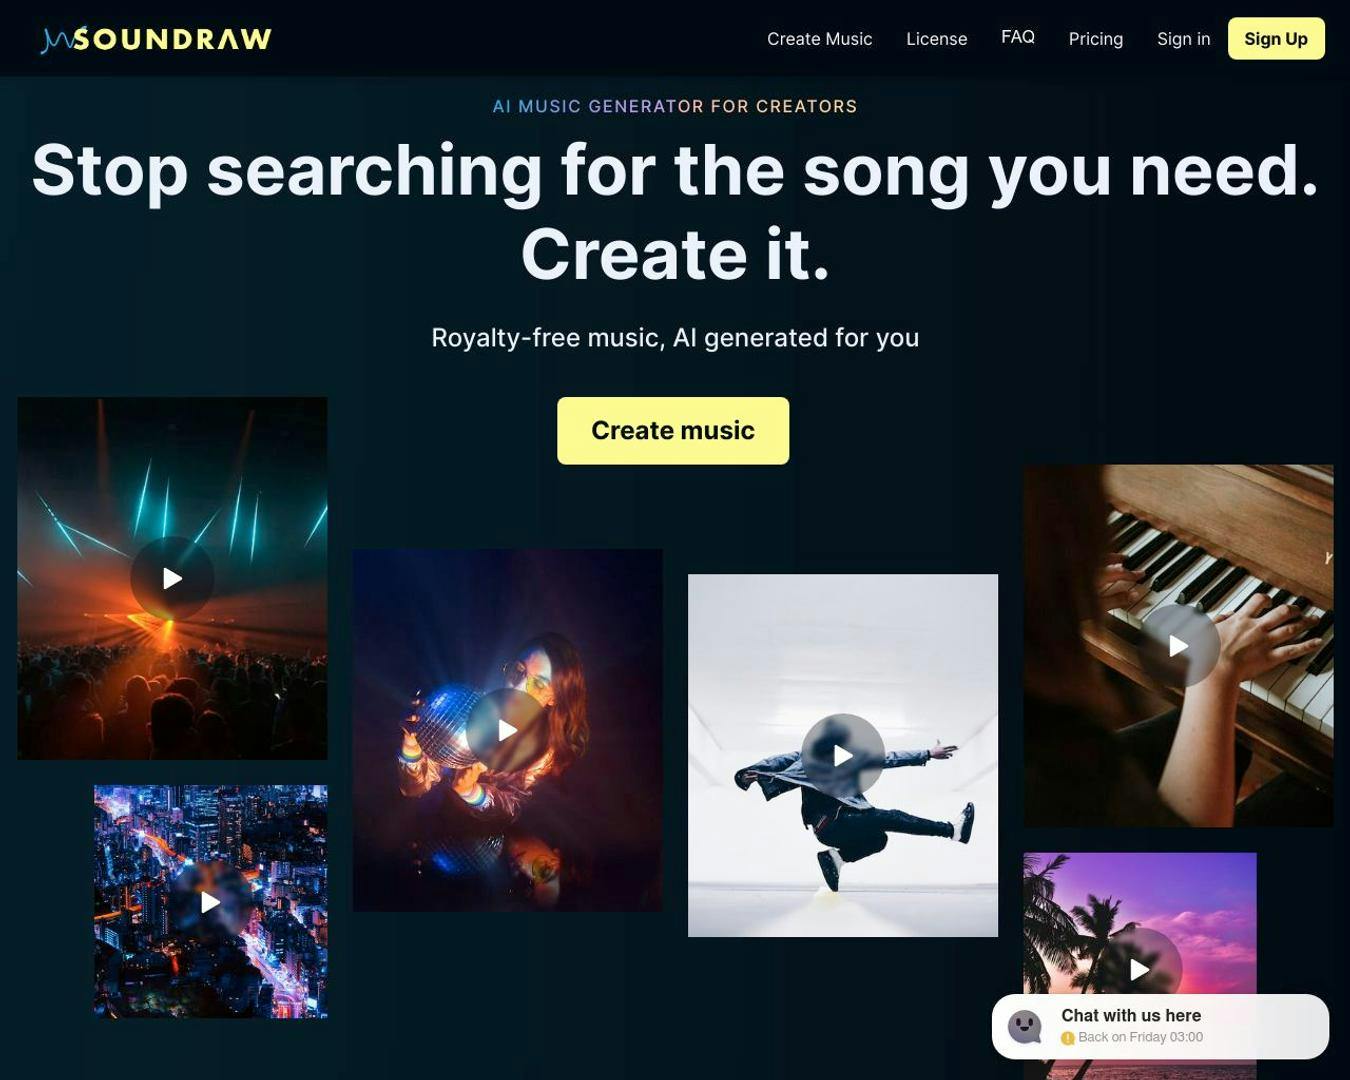Select the piano keyboard image thumbnail
This screenshot has height=1080, width=1350.
tap(1178, 645)
